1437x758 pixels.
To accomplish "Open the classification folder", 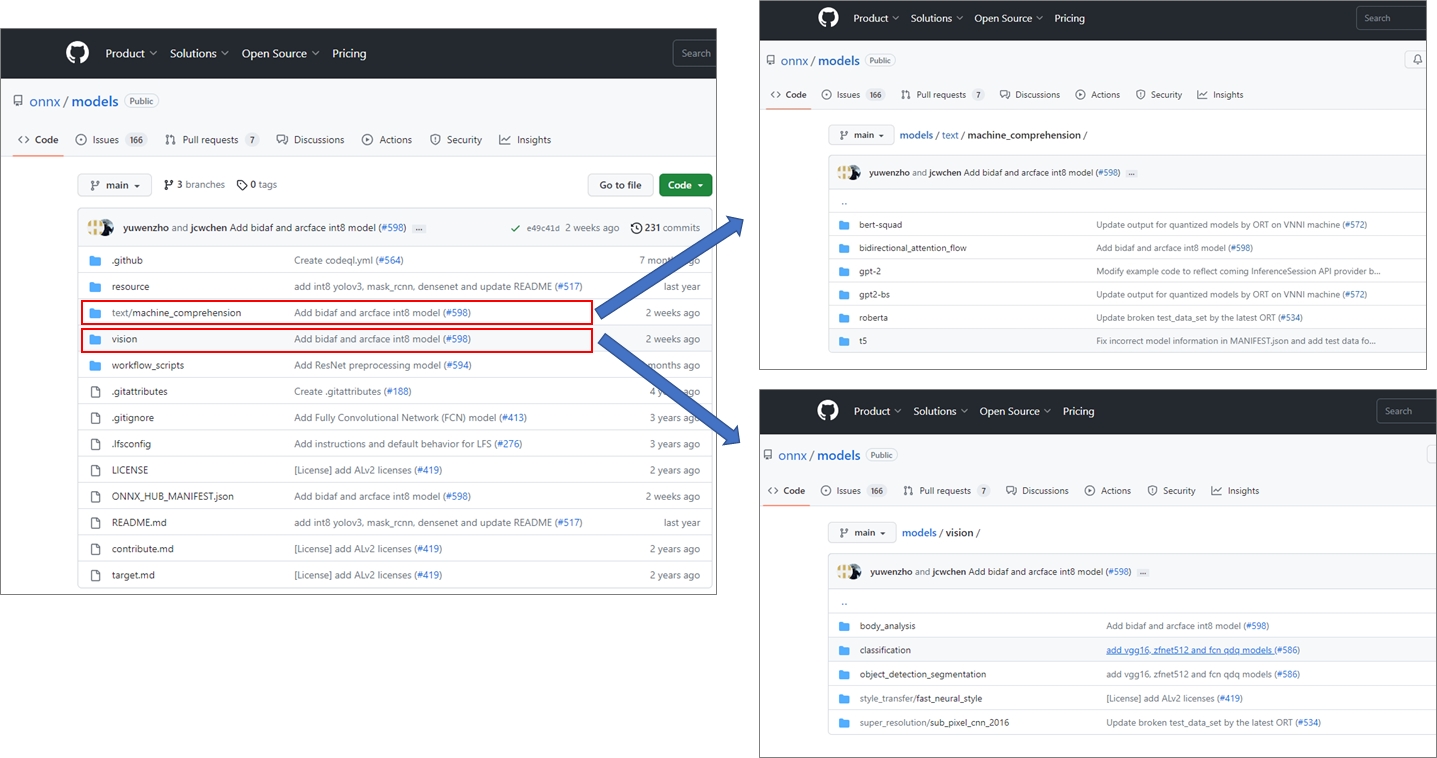I will point(884,650).
